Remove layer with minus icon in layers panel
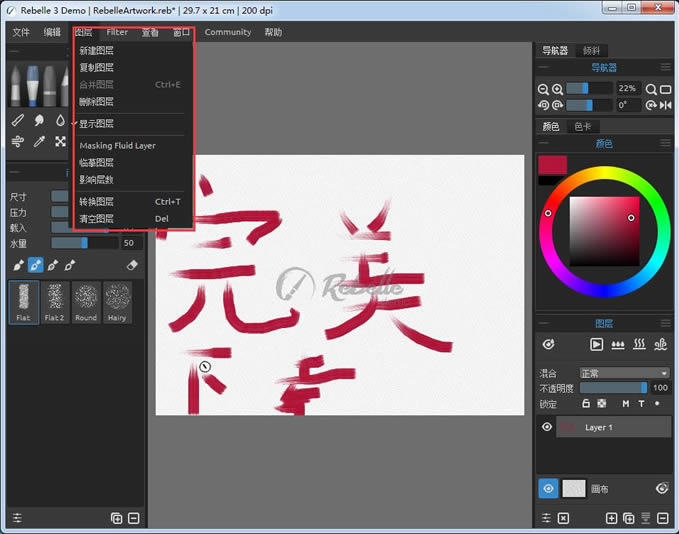Image resolution: width=679 pixels, height=534 pixels. pyautogui.click(x=663, y=518)
